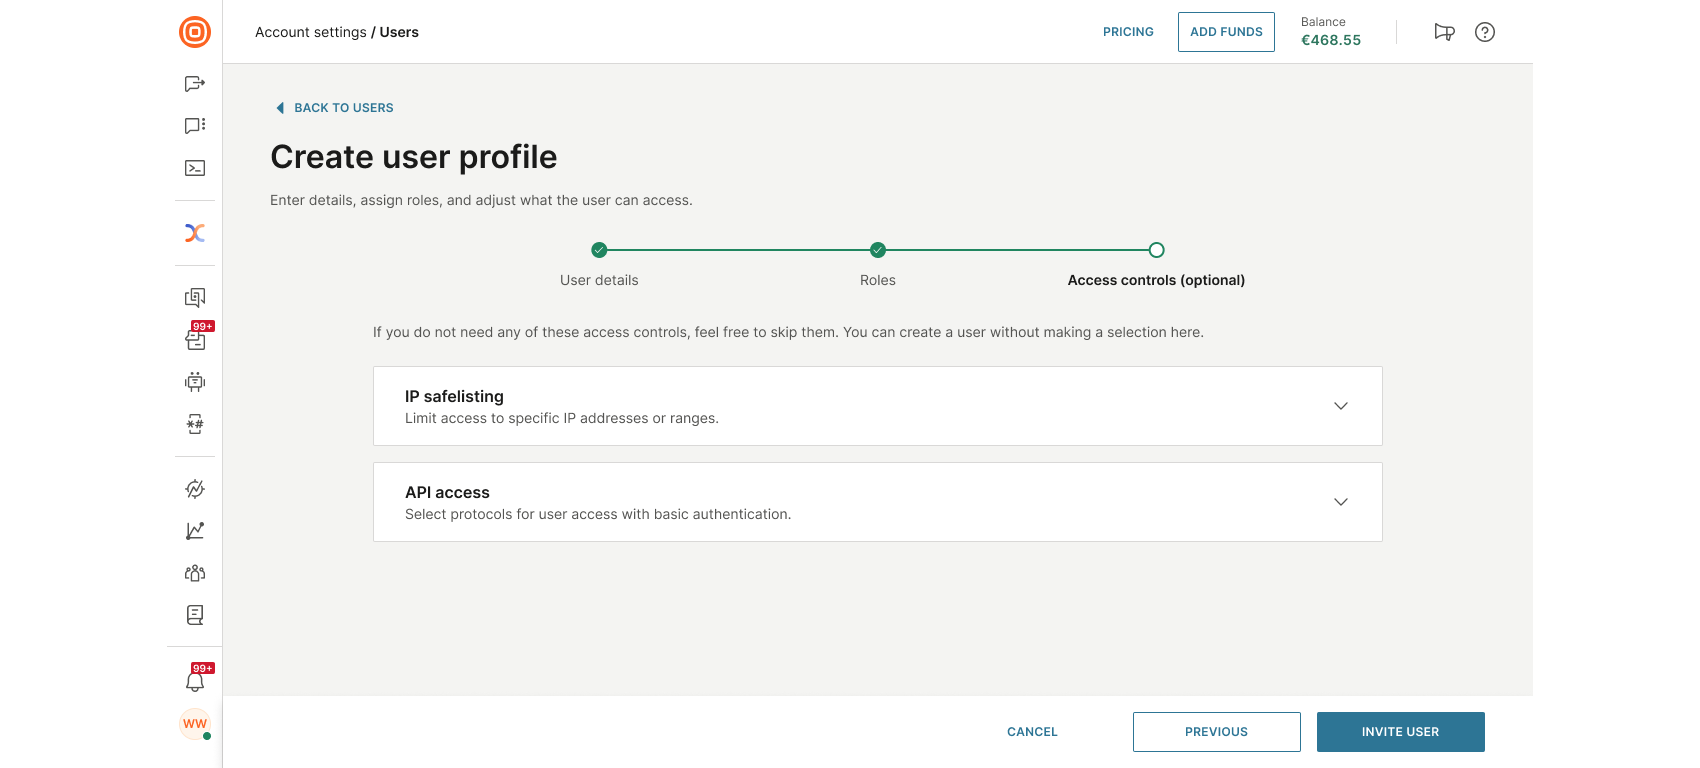
Task: Click the CANCEL button
Action: [x=1032, y=732]
